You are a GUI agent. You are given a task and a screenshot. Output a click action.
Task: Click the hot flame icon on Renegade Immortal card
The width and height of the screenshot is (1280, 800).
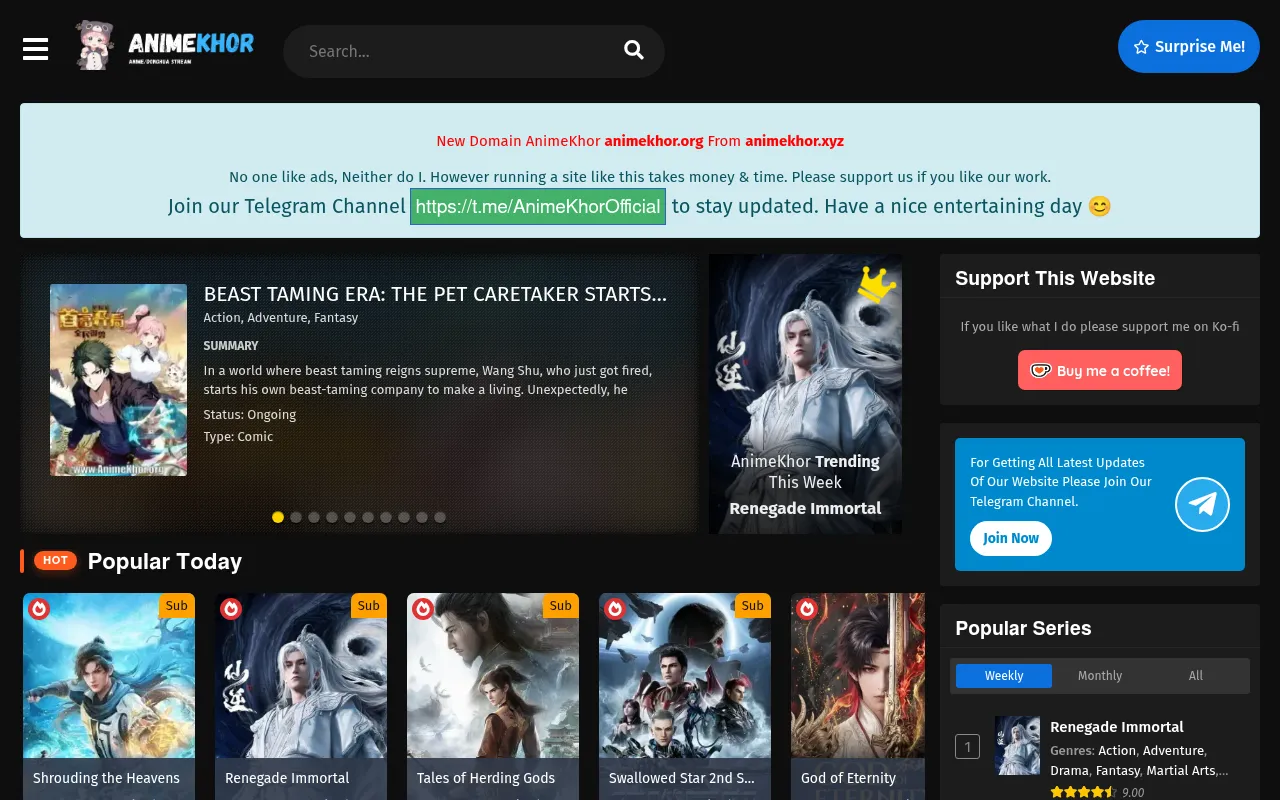click(231, 608)
